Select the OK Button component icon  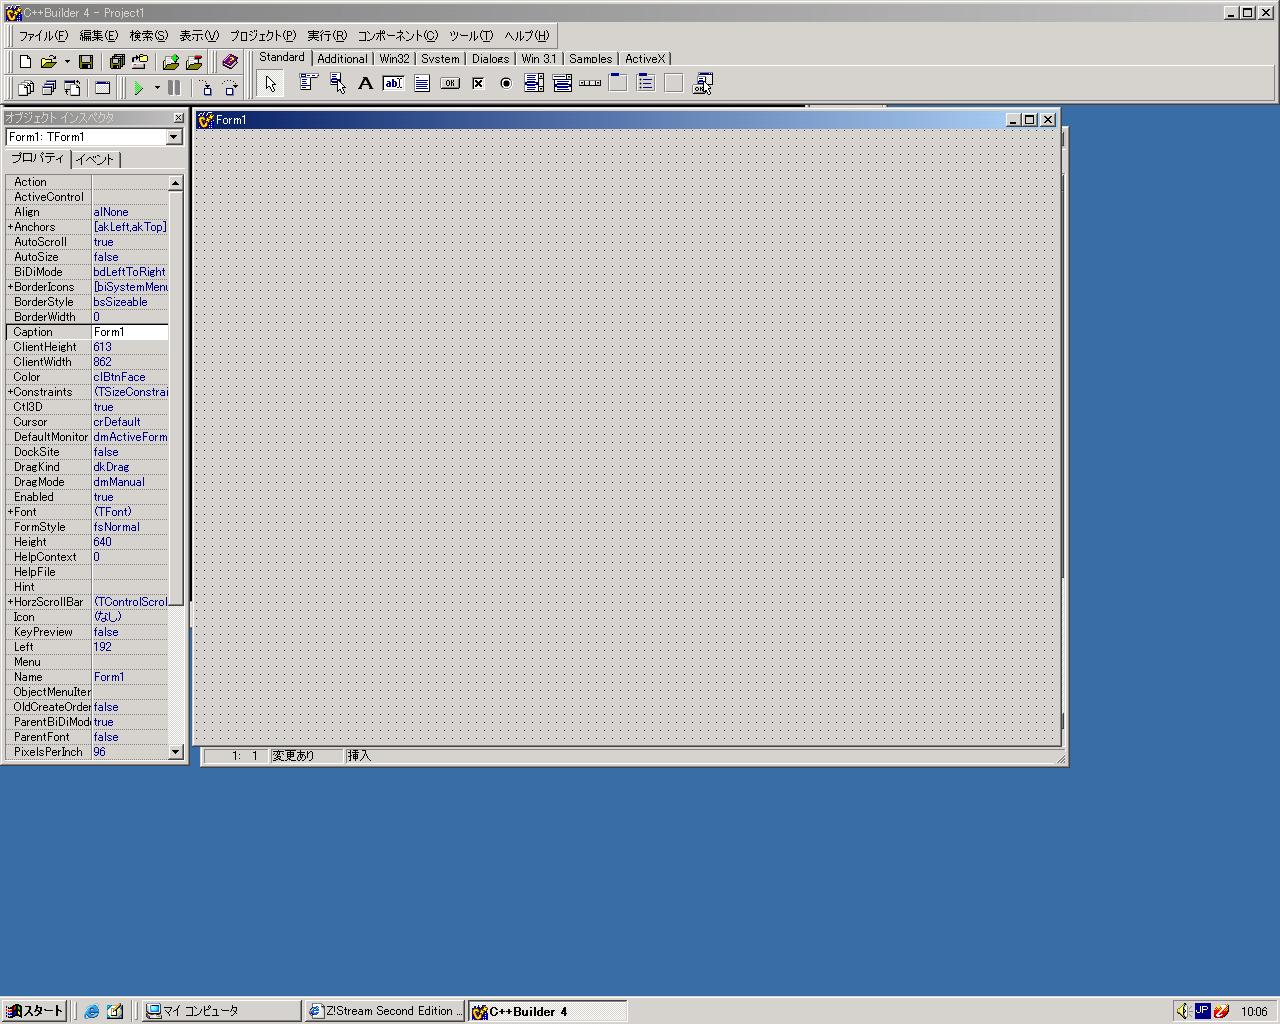coord(450,83)
